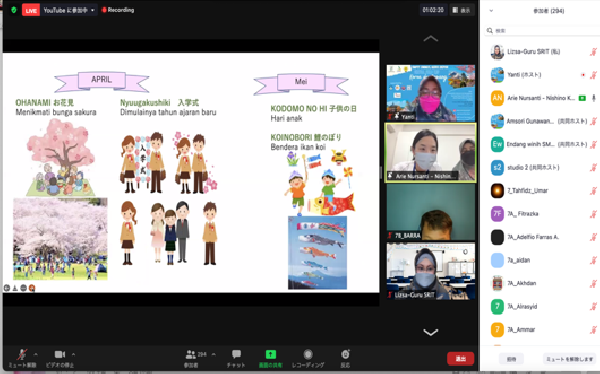The height and width of the screenshot is (374, 600).
Task: Collapse participants panel with top-left chevron
Action: click(491, 11)
